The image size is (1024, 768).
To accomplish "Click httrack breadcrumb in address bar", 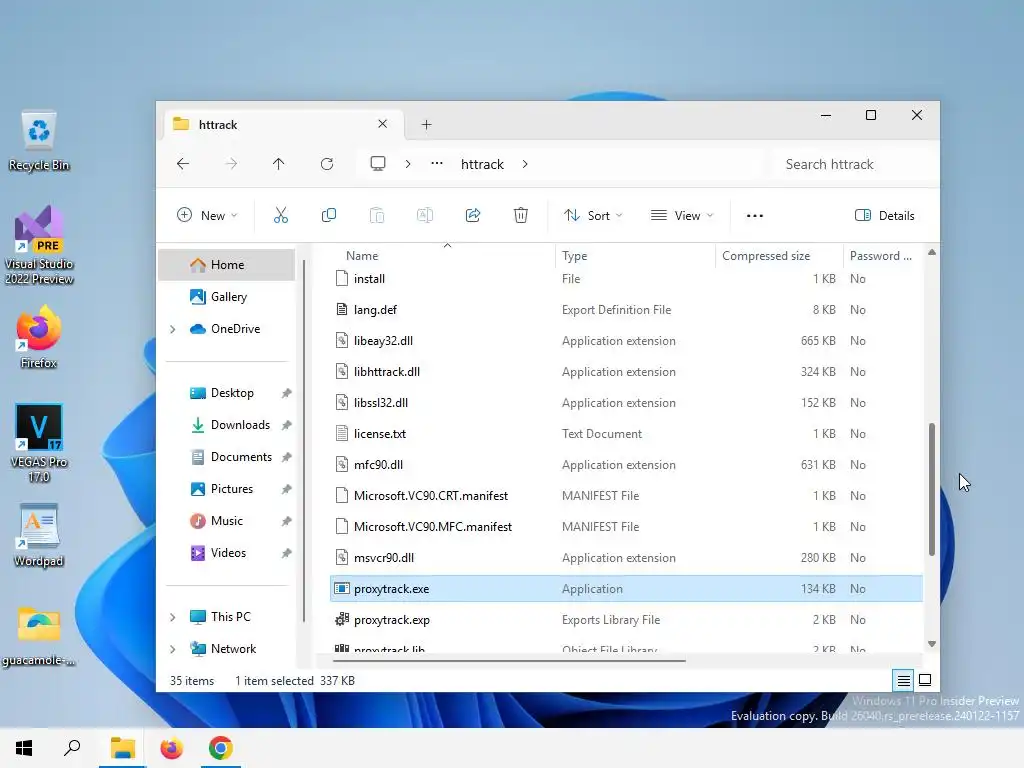I will [482, 164].
